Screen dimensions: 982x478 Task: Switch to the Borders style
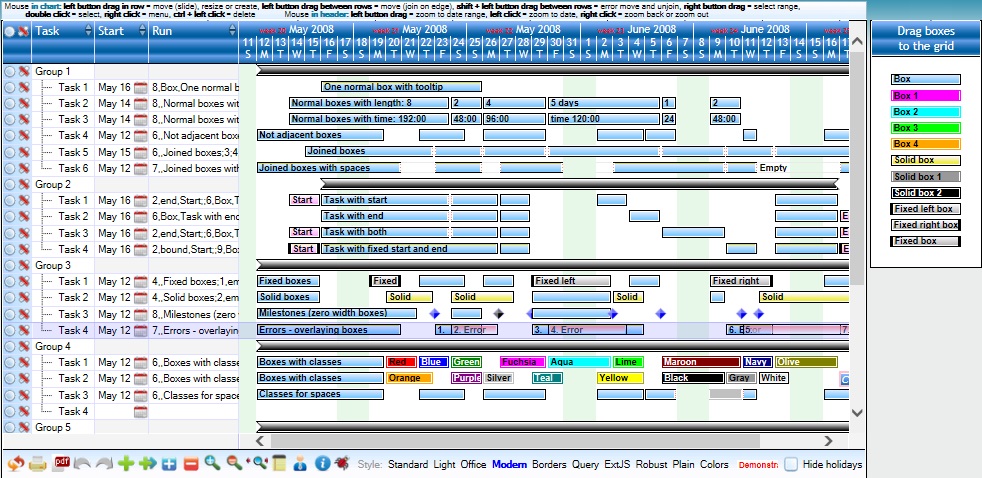549,464
